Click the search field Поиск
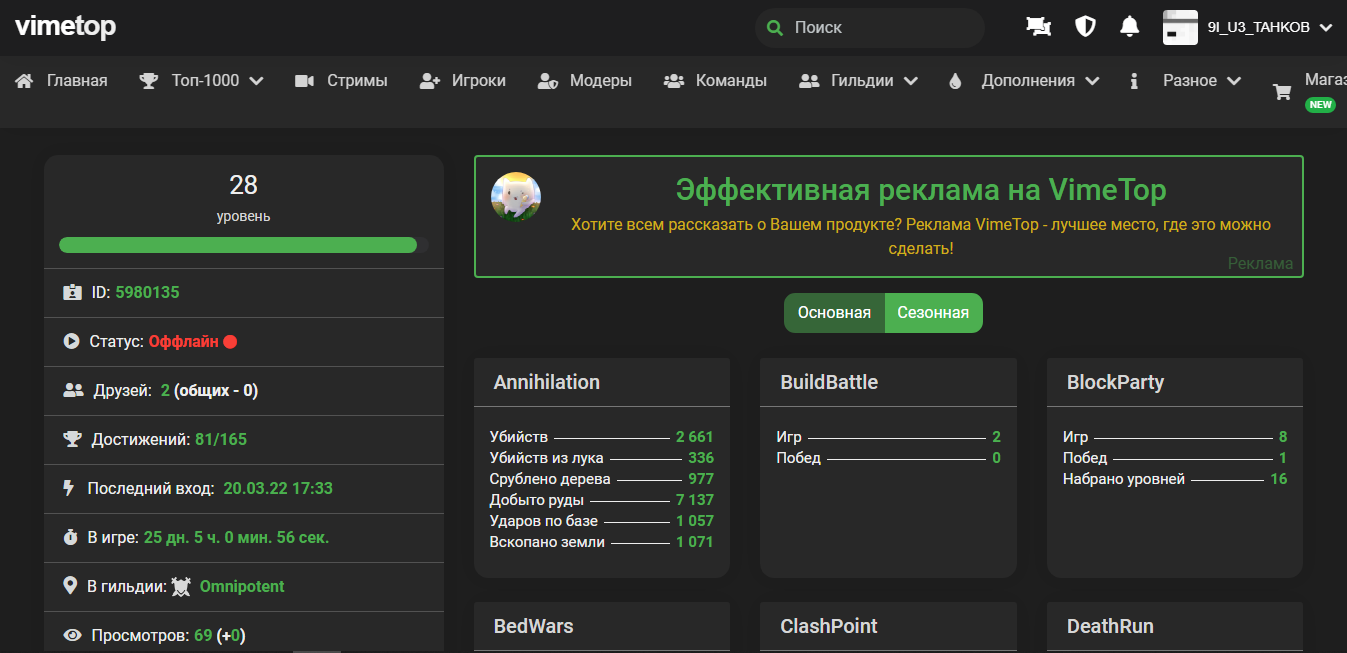This screenshot has height=653, width=1347. (x=870, y=28)
